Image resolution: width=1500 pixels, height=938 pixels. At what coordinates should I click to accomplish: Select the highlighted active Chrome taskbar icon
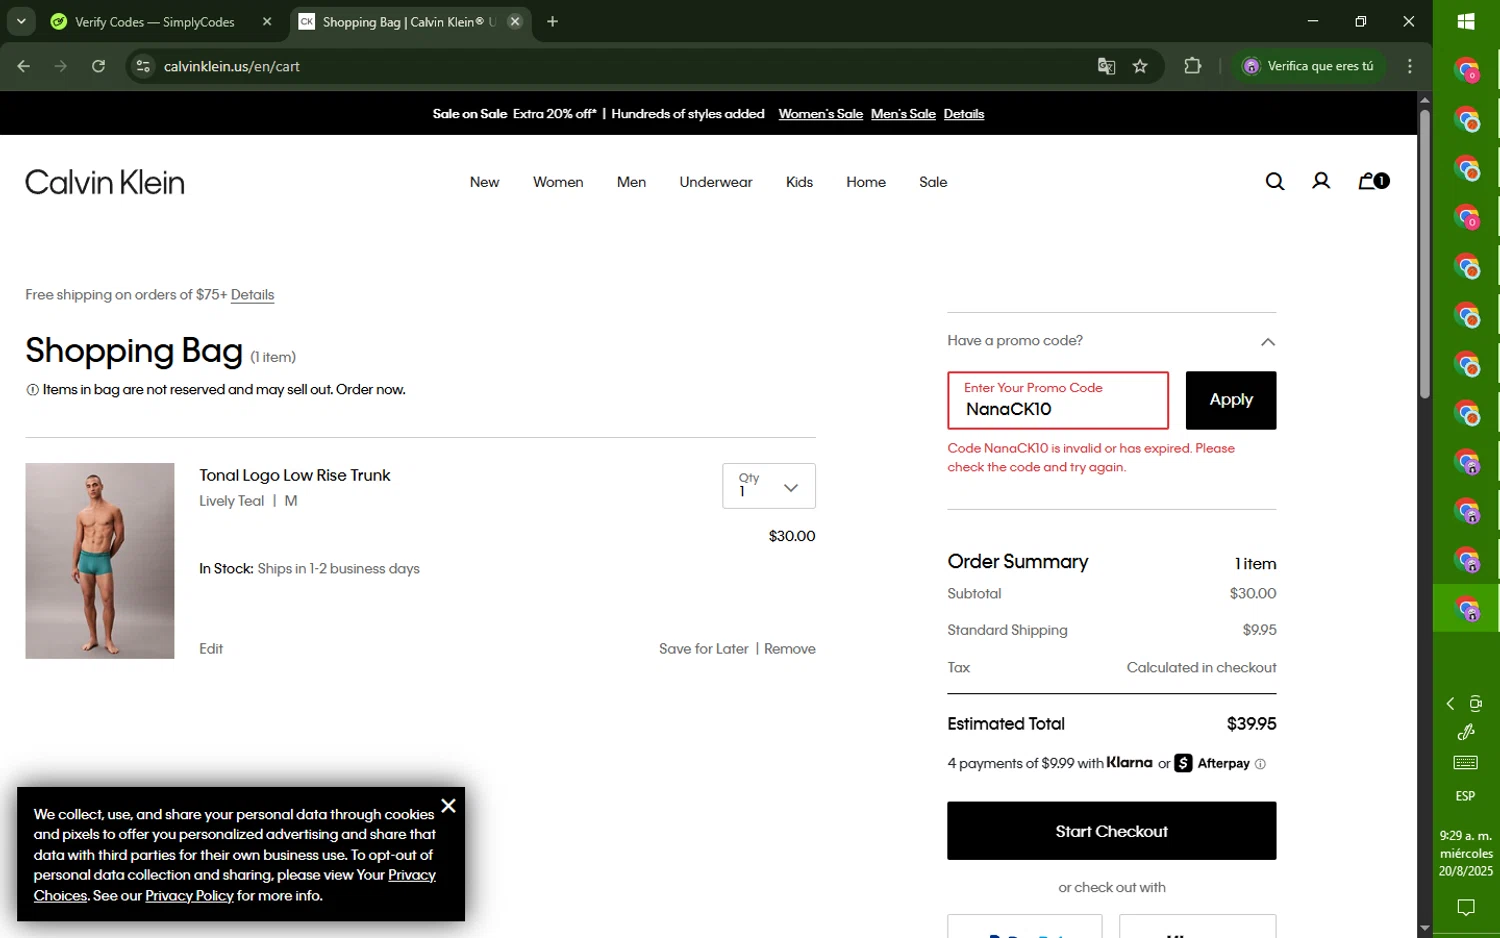click(1466, 609)
